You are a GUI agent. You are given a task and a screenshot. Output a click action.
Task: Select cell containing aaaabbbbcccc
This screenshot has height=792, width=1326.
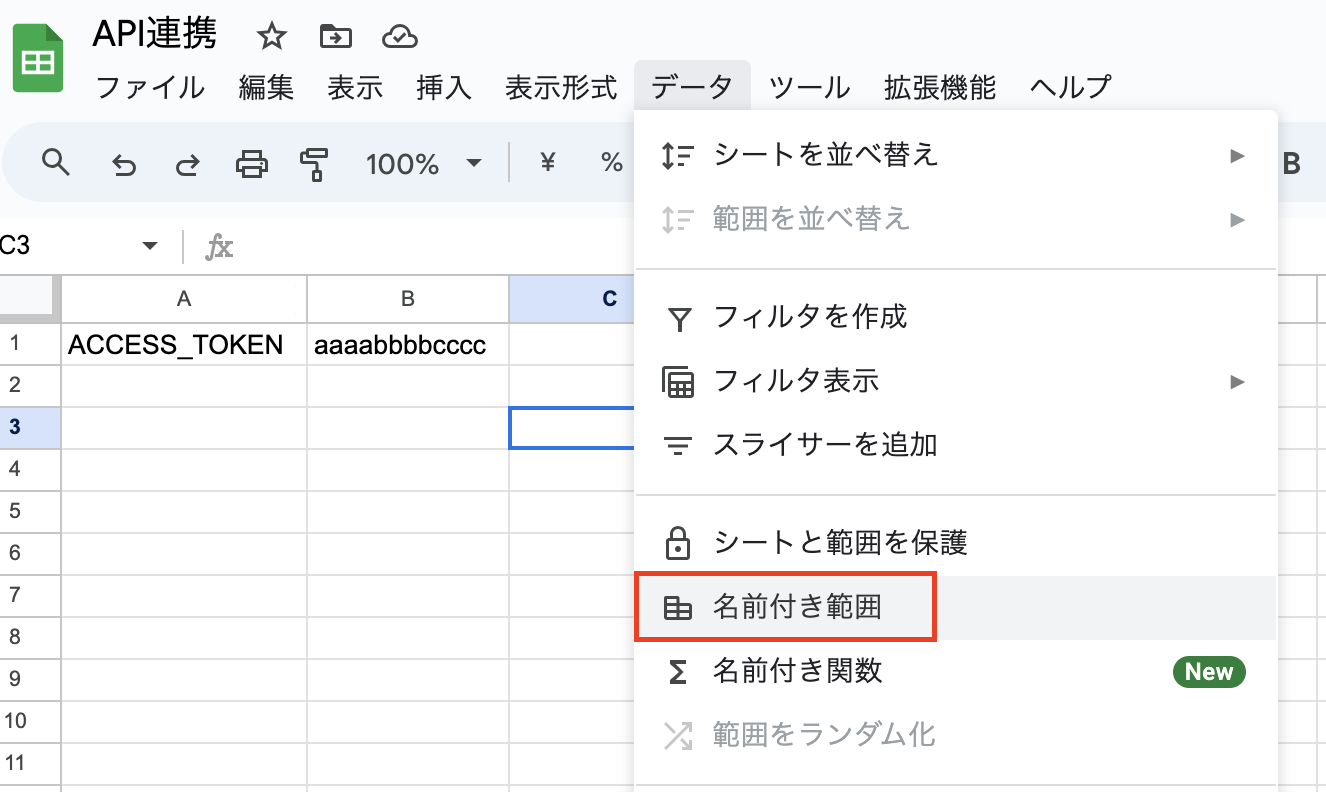point(408,345)
